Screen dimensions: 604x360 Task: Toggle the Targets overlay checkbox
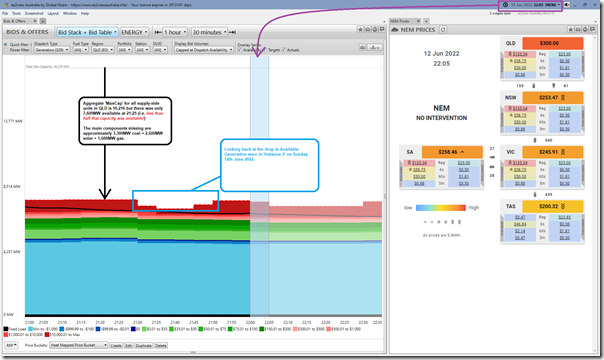pyautogui.click(x=265, y=50)
